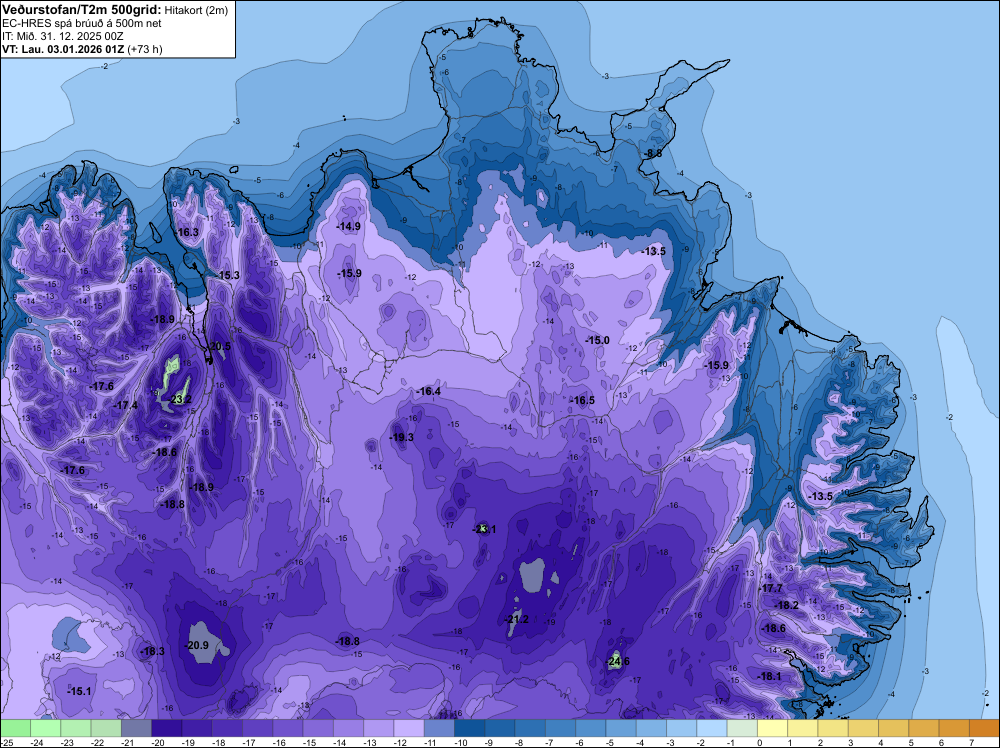Viewport: 1000px width, 748px height.
Task: Click the dark blue legend cell between -10 and -9
Action: click(469, 728)
